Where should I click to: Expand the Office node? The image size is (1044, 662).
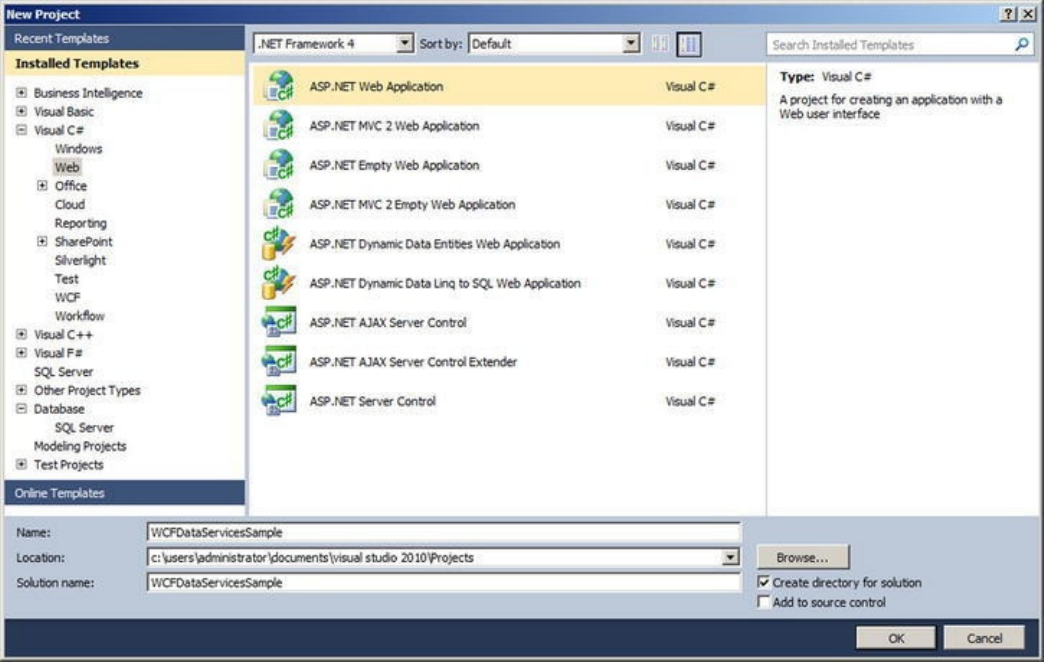point(42,185)
